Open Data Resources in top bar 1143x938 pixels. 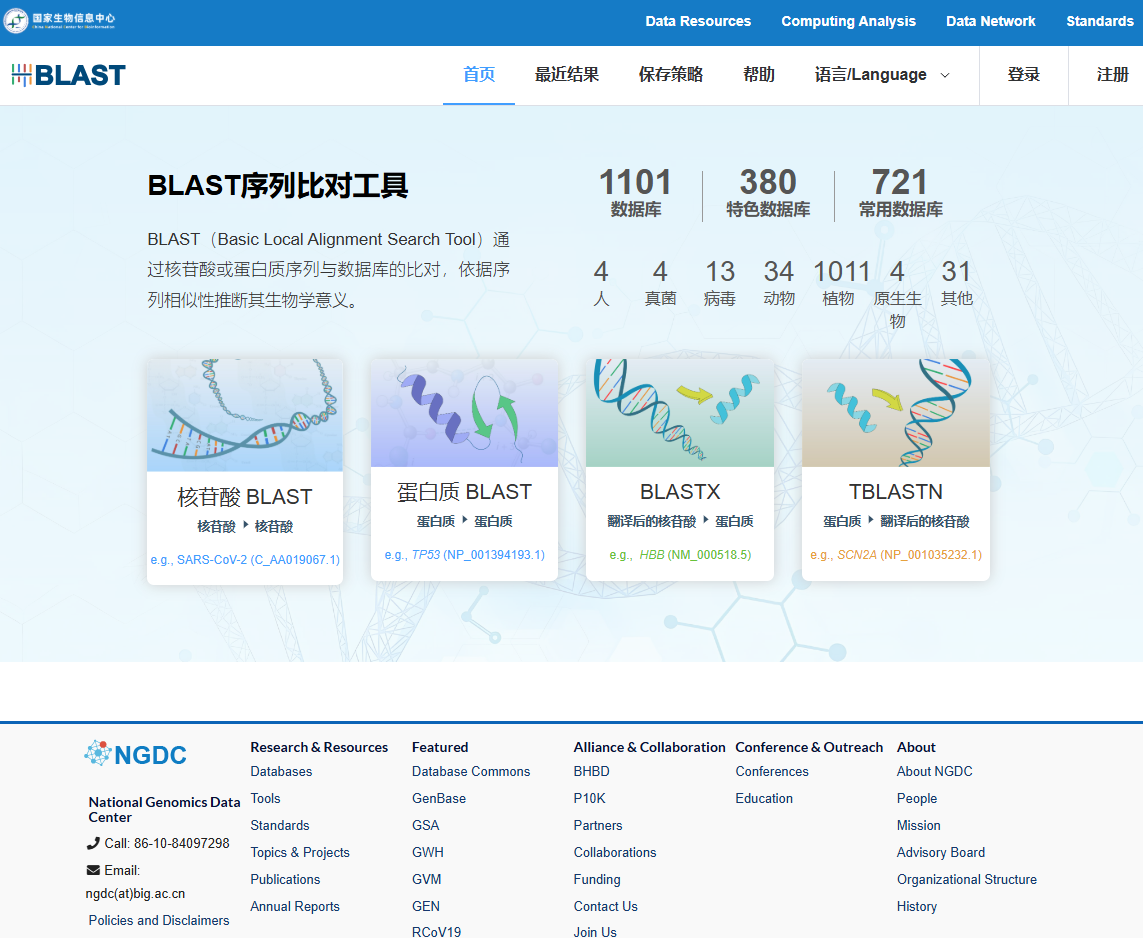698,21
